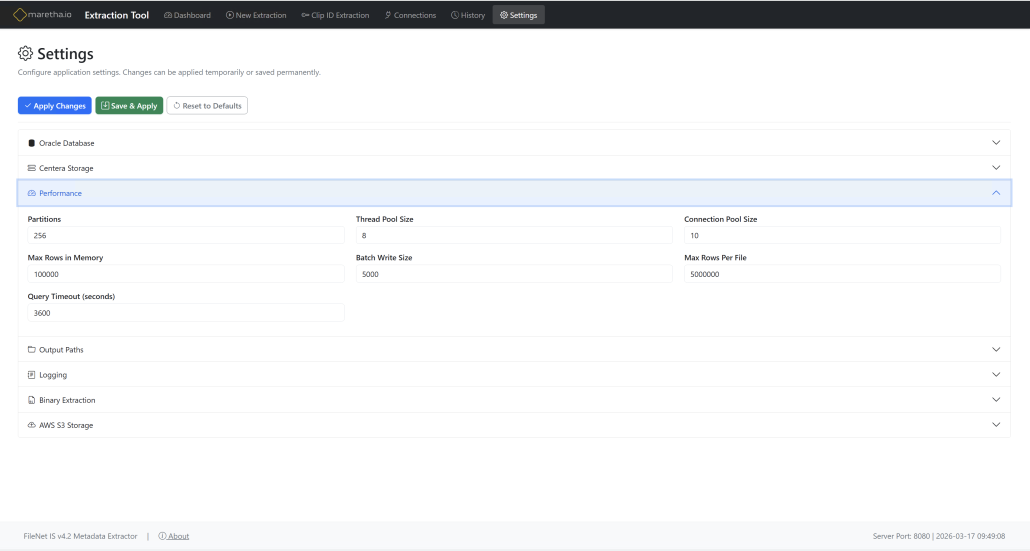
Task: Click the Centera Storage section title
Action: [66, 168]
